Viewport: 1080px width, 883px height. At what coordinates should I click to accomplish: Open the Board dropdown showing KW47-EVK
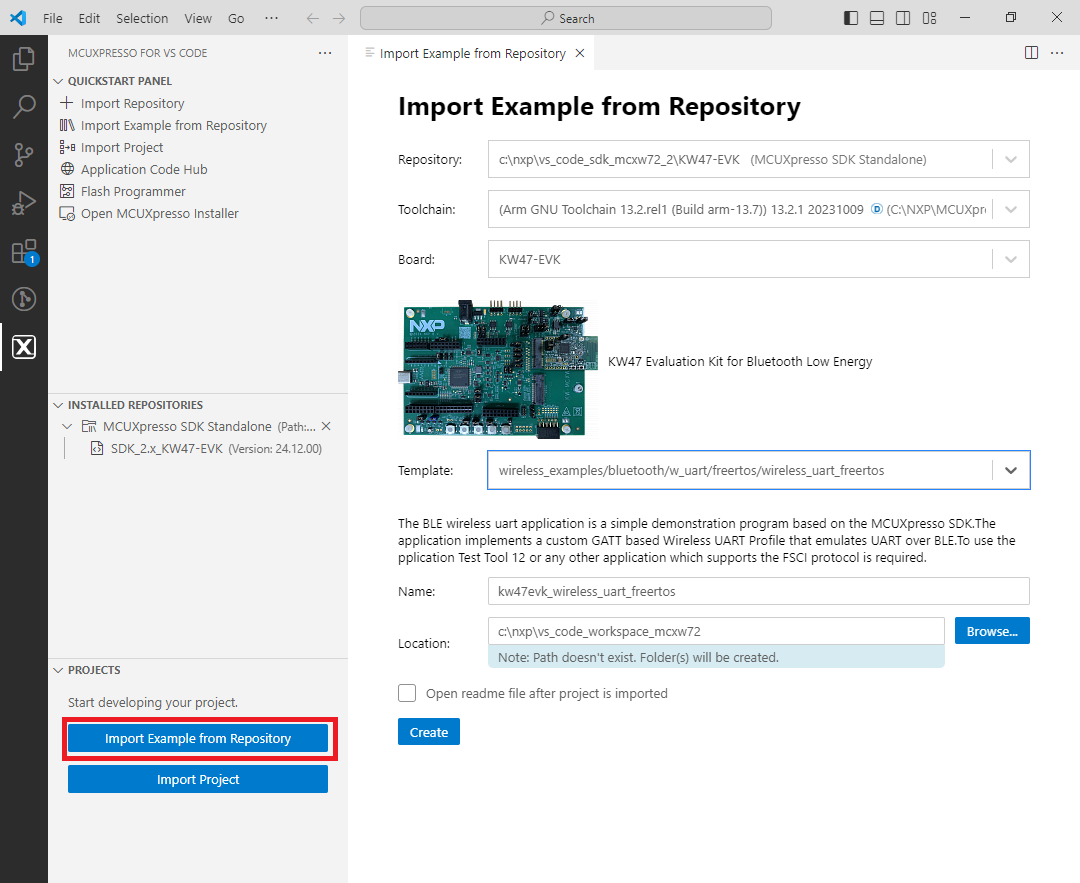[1010, 258]
